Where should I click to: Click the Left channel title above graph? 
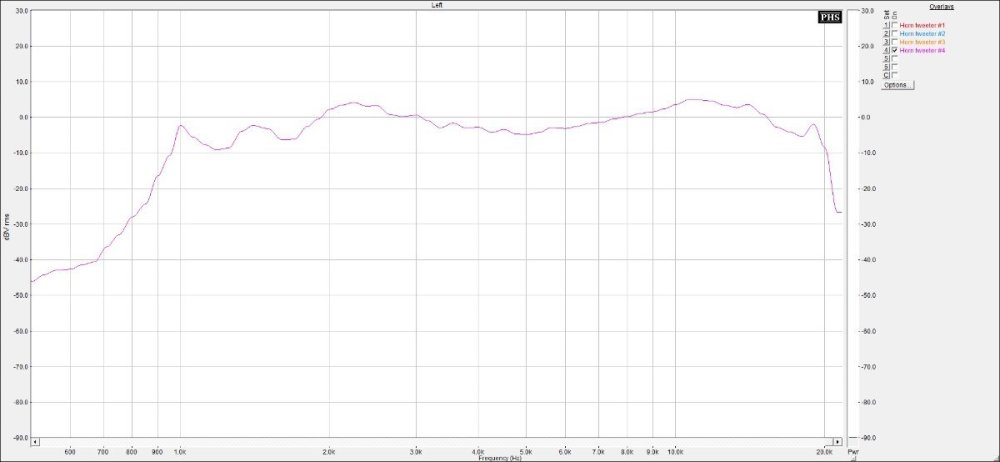coord(437,5)
